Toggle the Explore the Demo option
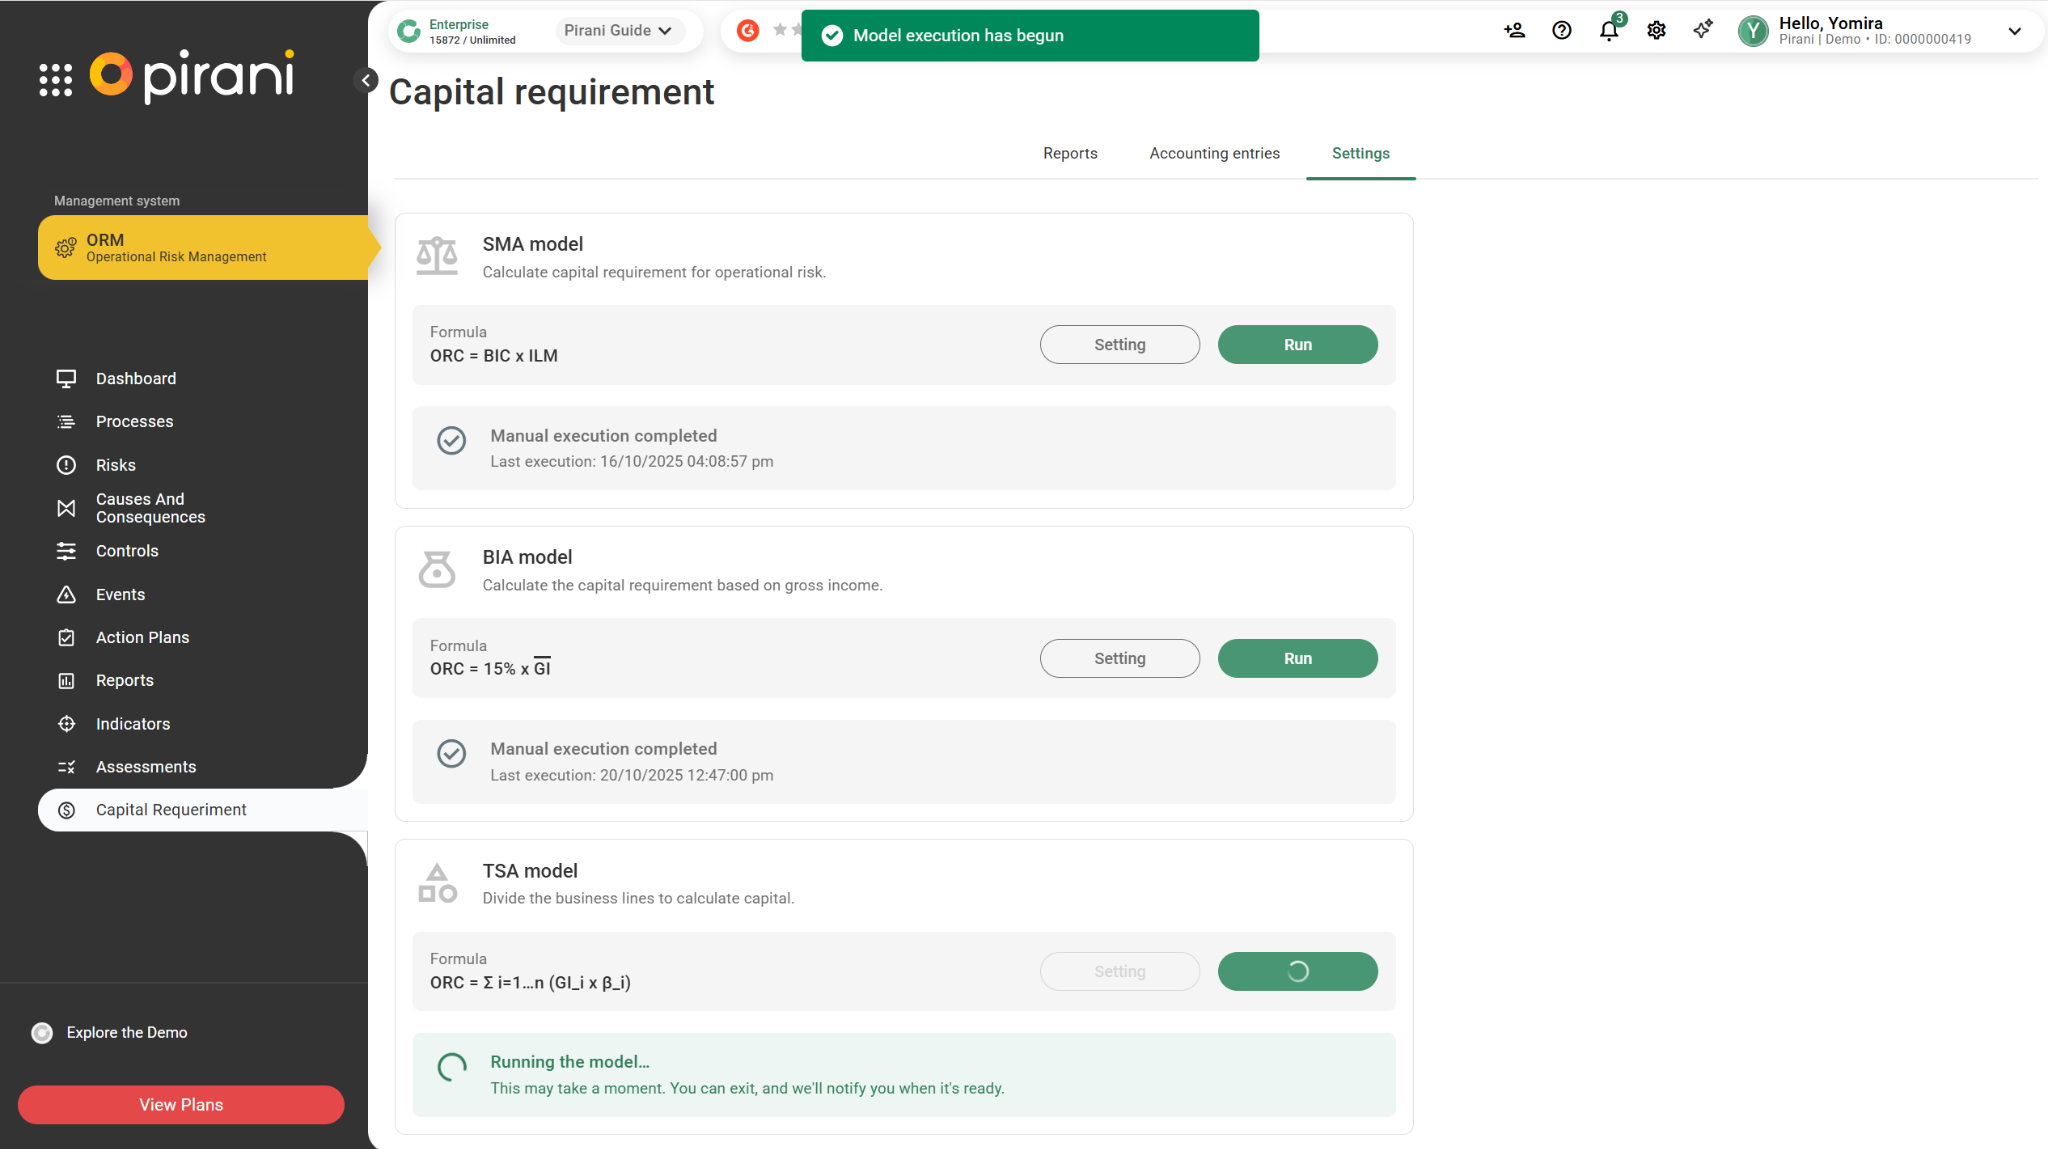2048x1149 pixels. click(x=42, y=1033)
